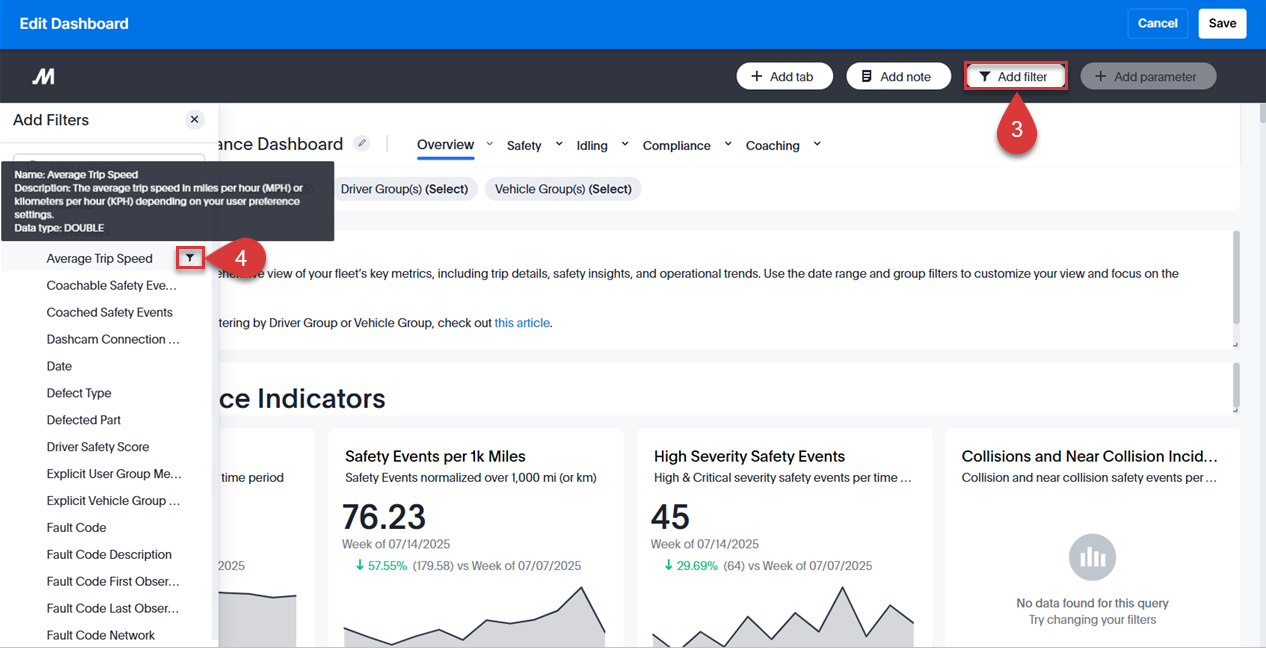This screenshot has width=1266, height=648.
Task: Click the Save button
Action: pos(1222,22)
